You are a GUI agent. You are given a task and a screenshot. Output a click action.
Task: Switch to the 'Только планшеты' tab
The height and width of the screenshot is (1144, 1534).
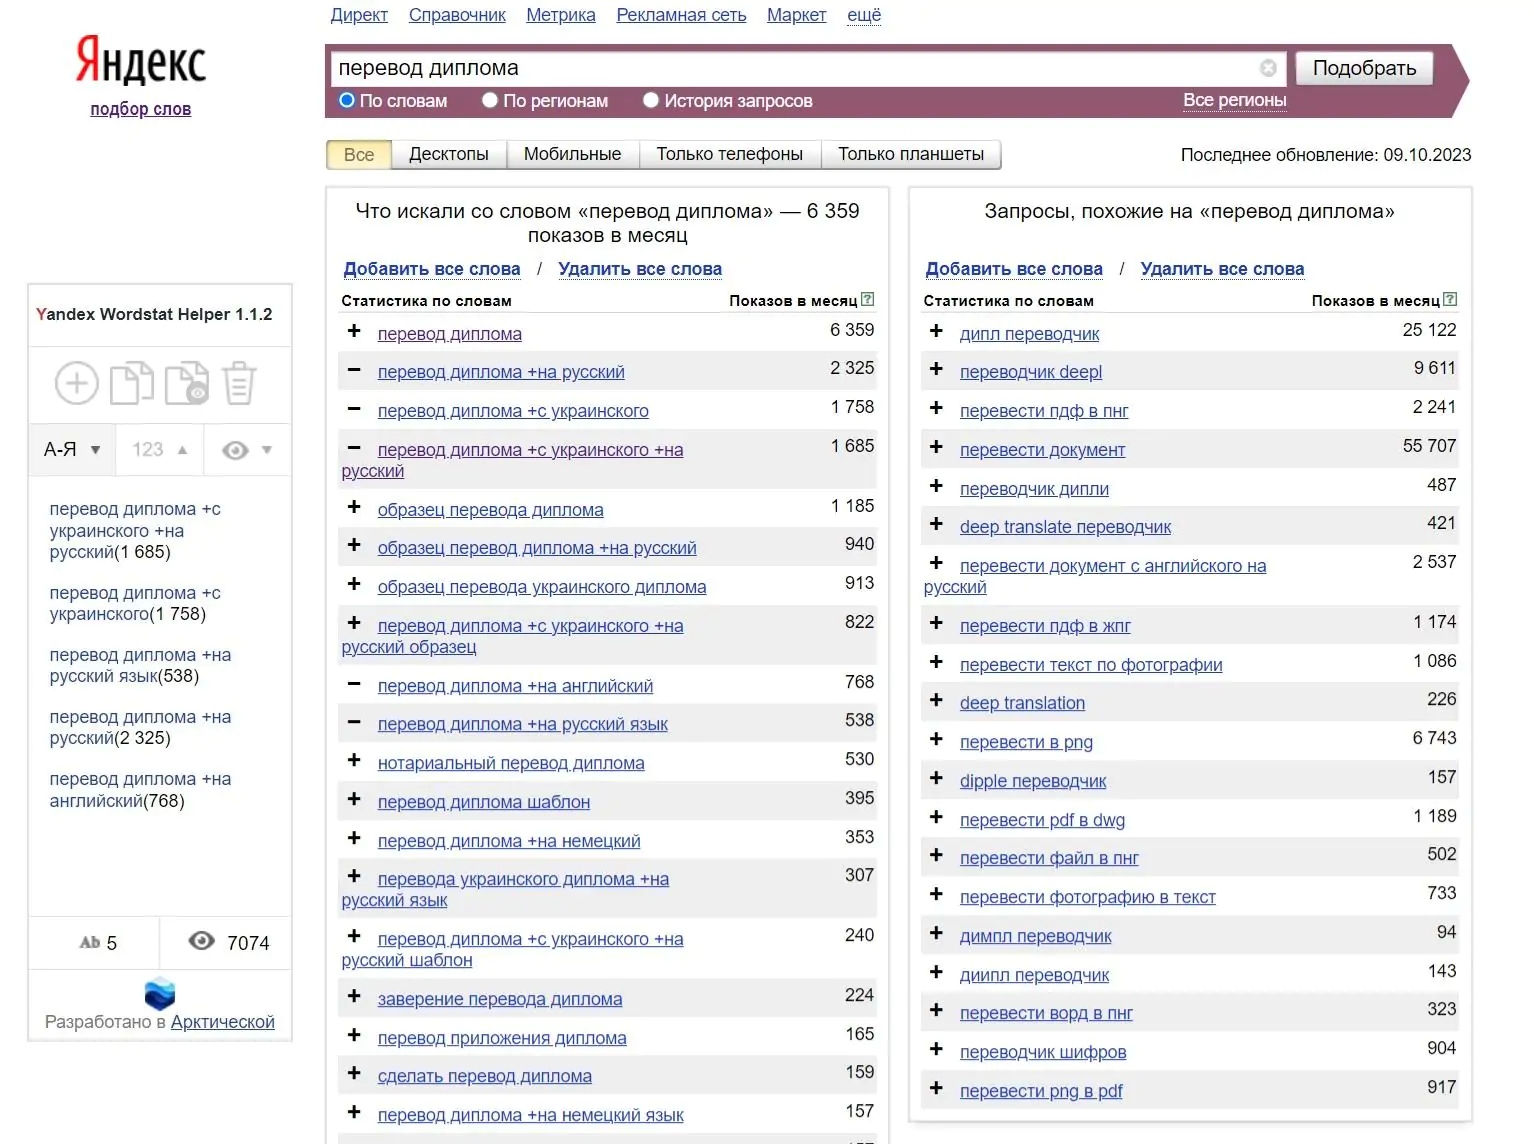(911, 154)
